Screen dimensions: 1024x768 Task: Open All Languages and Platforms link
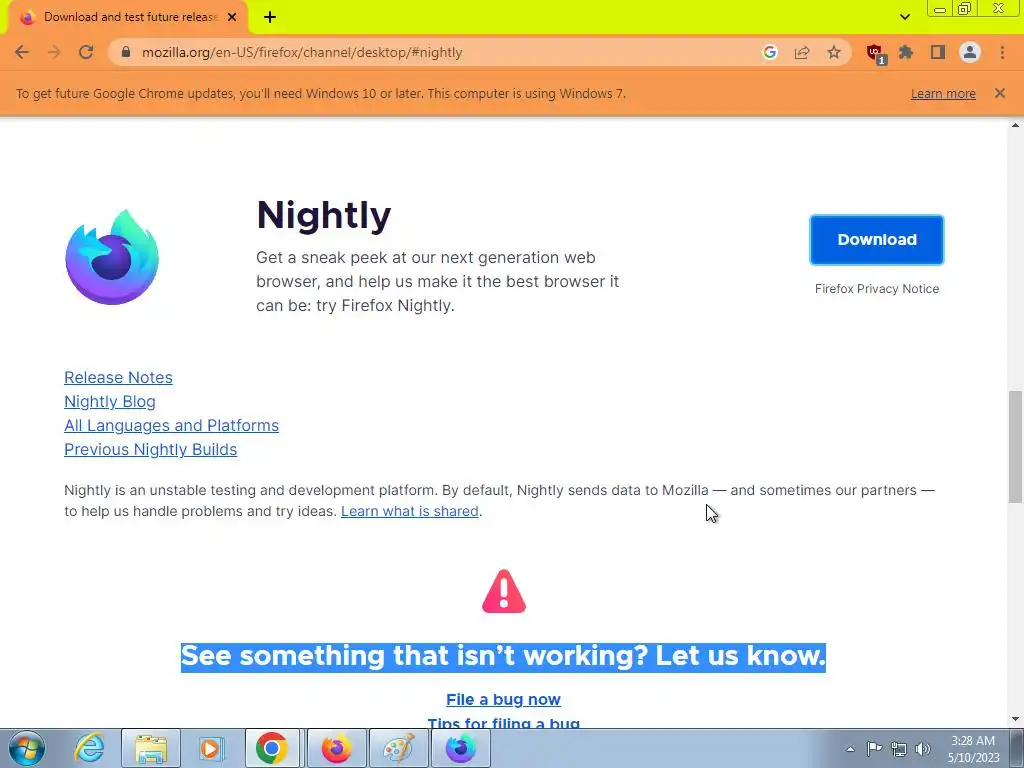point(171,426)
